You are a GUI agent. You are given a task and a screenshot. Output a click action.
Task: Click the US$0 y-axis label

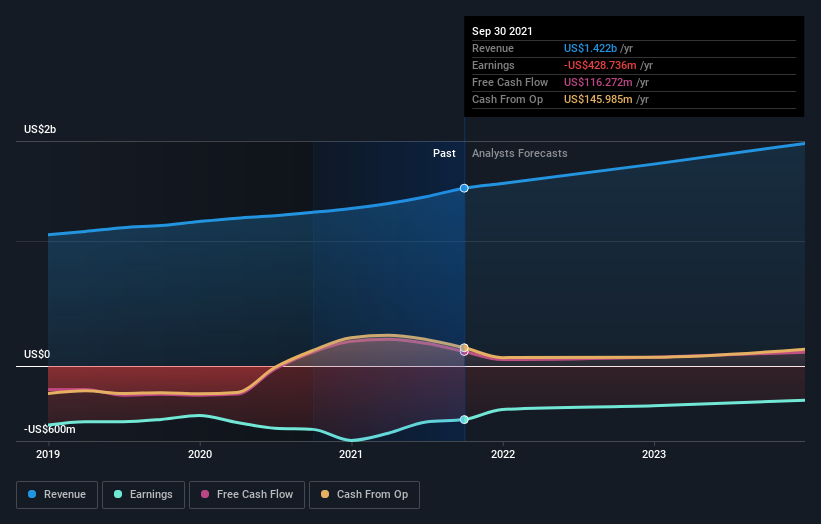click(x=37, y=354)
